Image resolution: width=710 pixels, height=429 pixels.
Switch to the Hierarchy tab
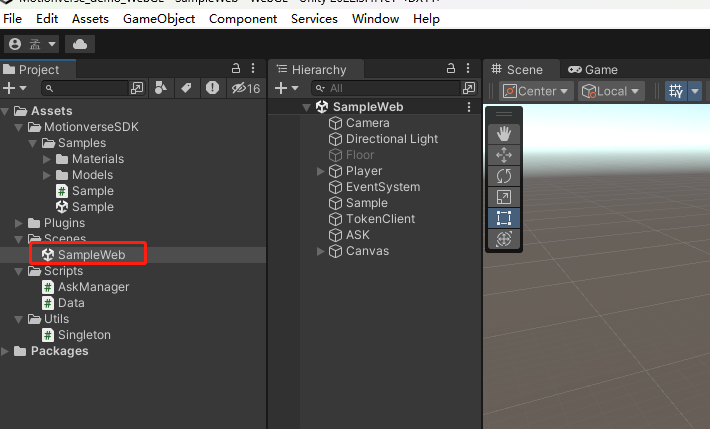pyautogui.click(x=317, y=69)
